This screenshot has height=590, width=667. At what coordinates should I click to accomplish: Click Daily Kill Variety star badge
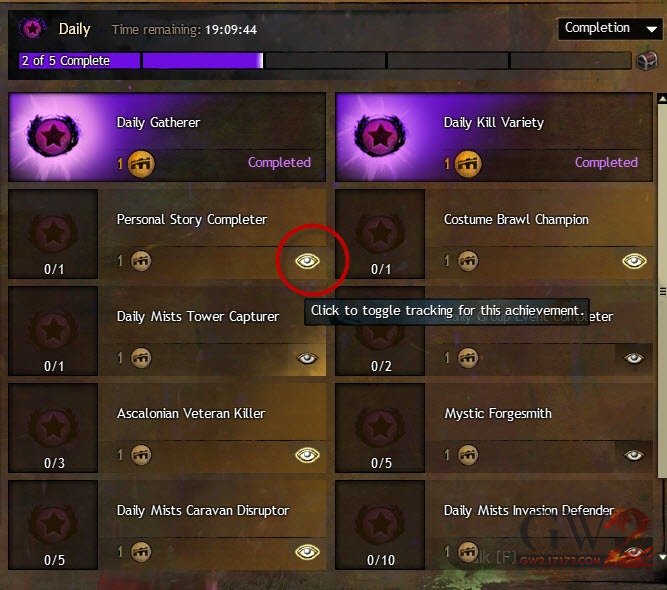point(380,135)
